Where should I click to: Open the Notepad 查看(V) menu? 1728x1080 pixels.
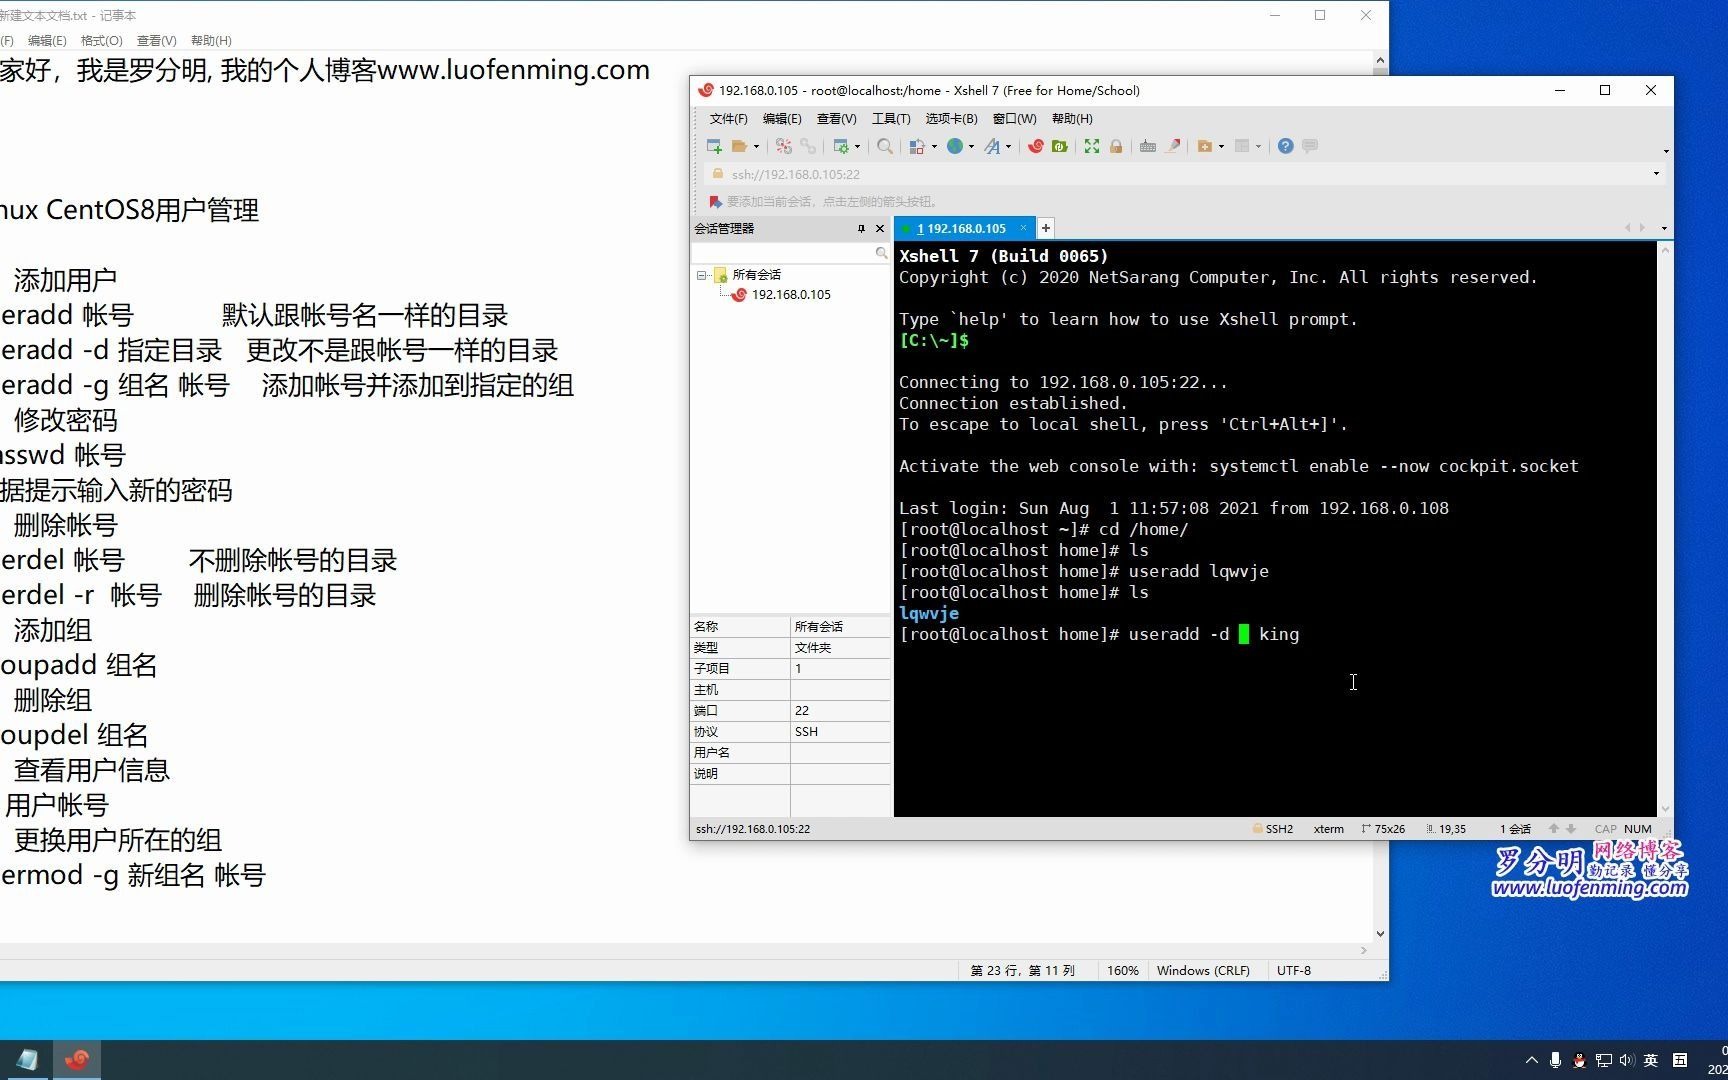coord(156,41)
